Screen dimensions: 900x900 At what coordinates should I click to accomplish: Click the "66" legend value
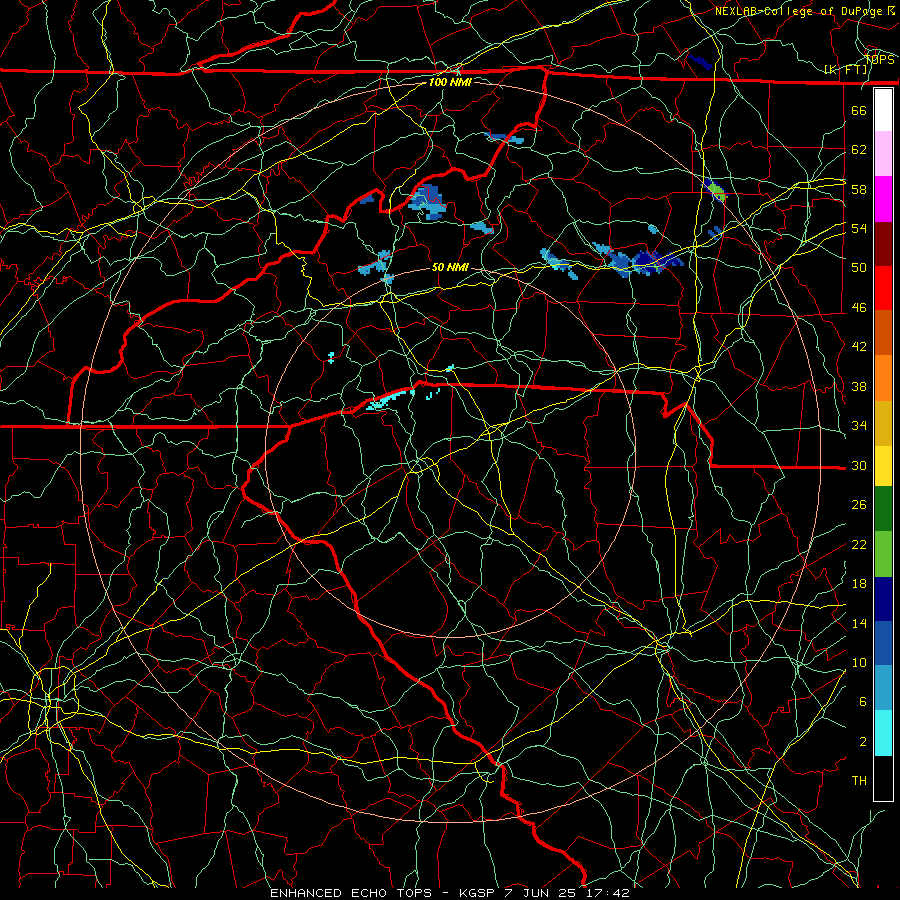(x=859, y=110)
